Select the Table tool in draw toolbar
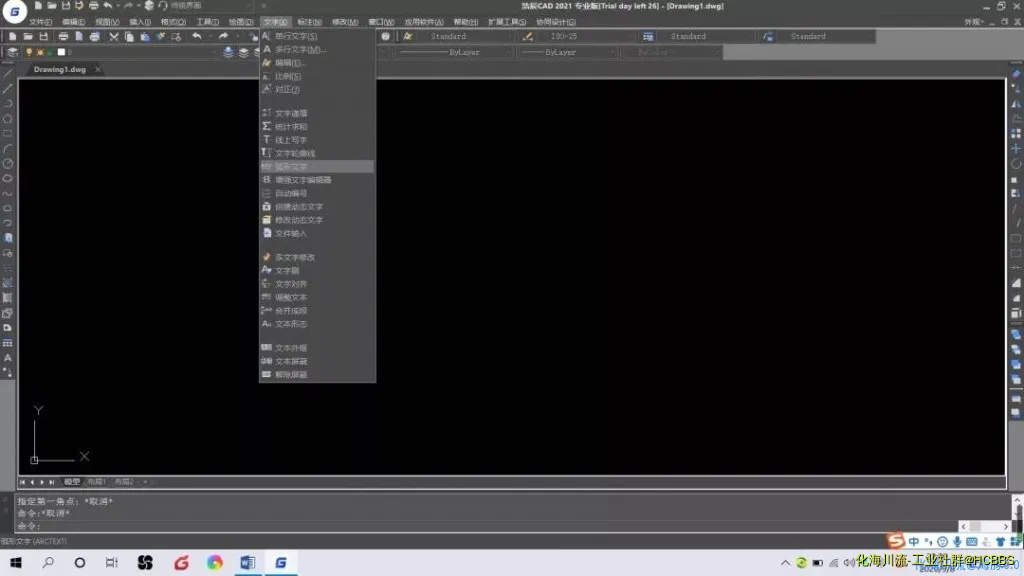 click(8, 343)
